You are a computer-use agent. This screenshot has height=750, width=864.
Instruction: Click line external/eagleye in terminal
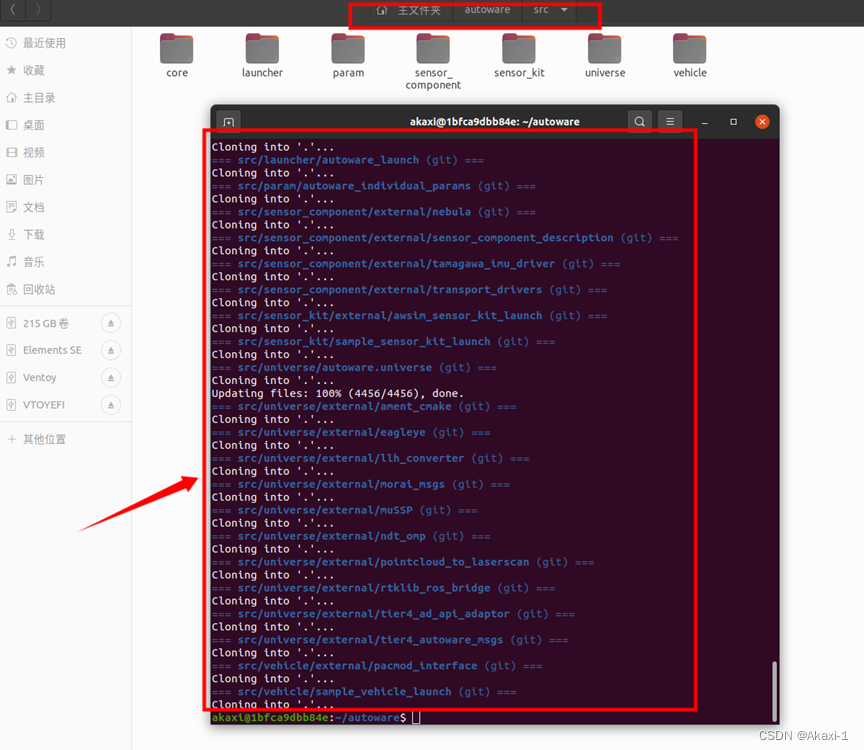tap(351, 433)
